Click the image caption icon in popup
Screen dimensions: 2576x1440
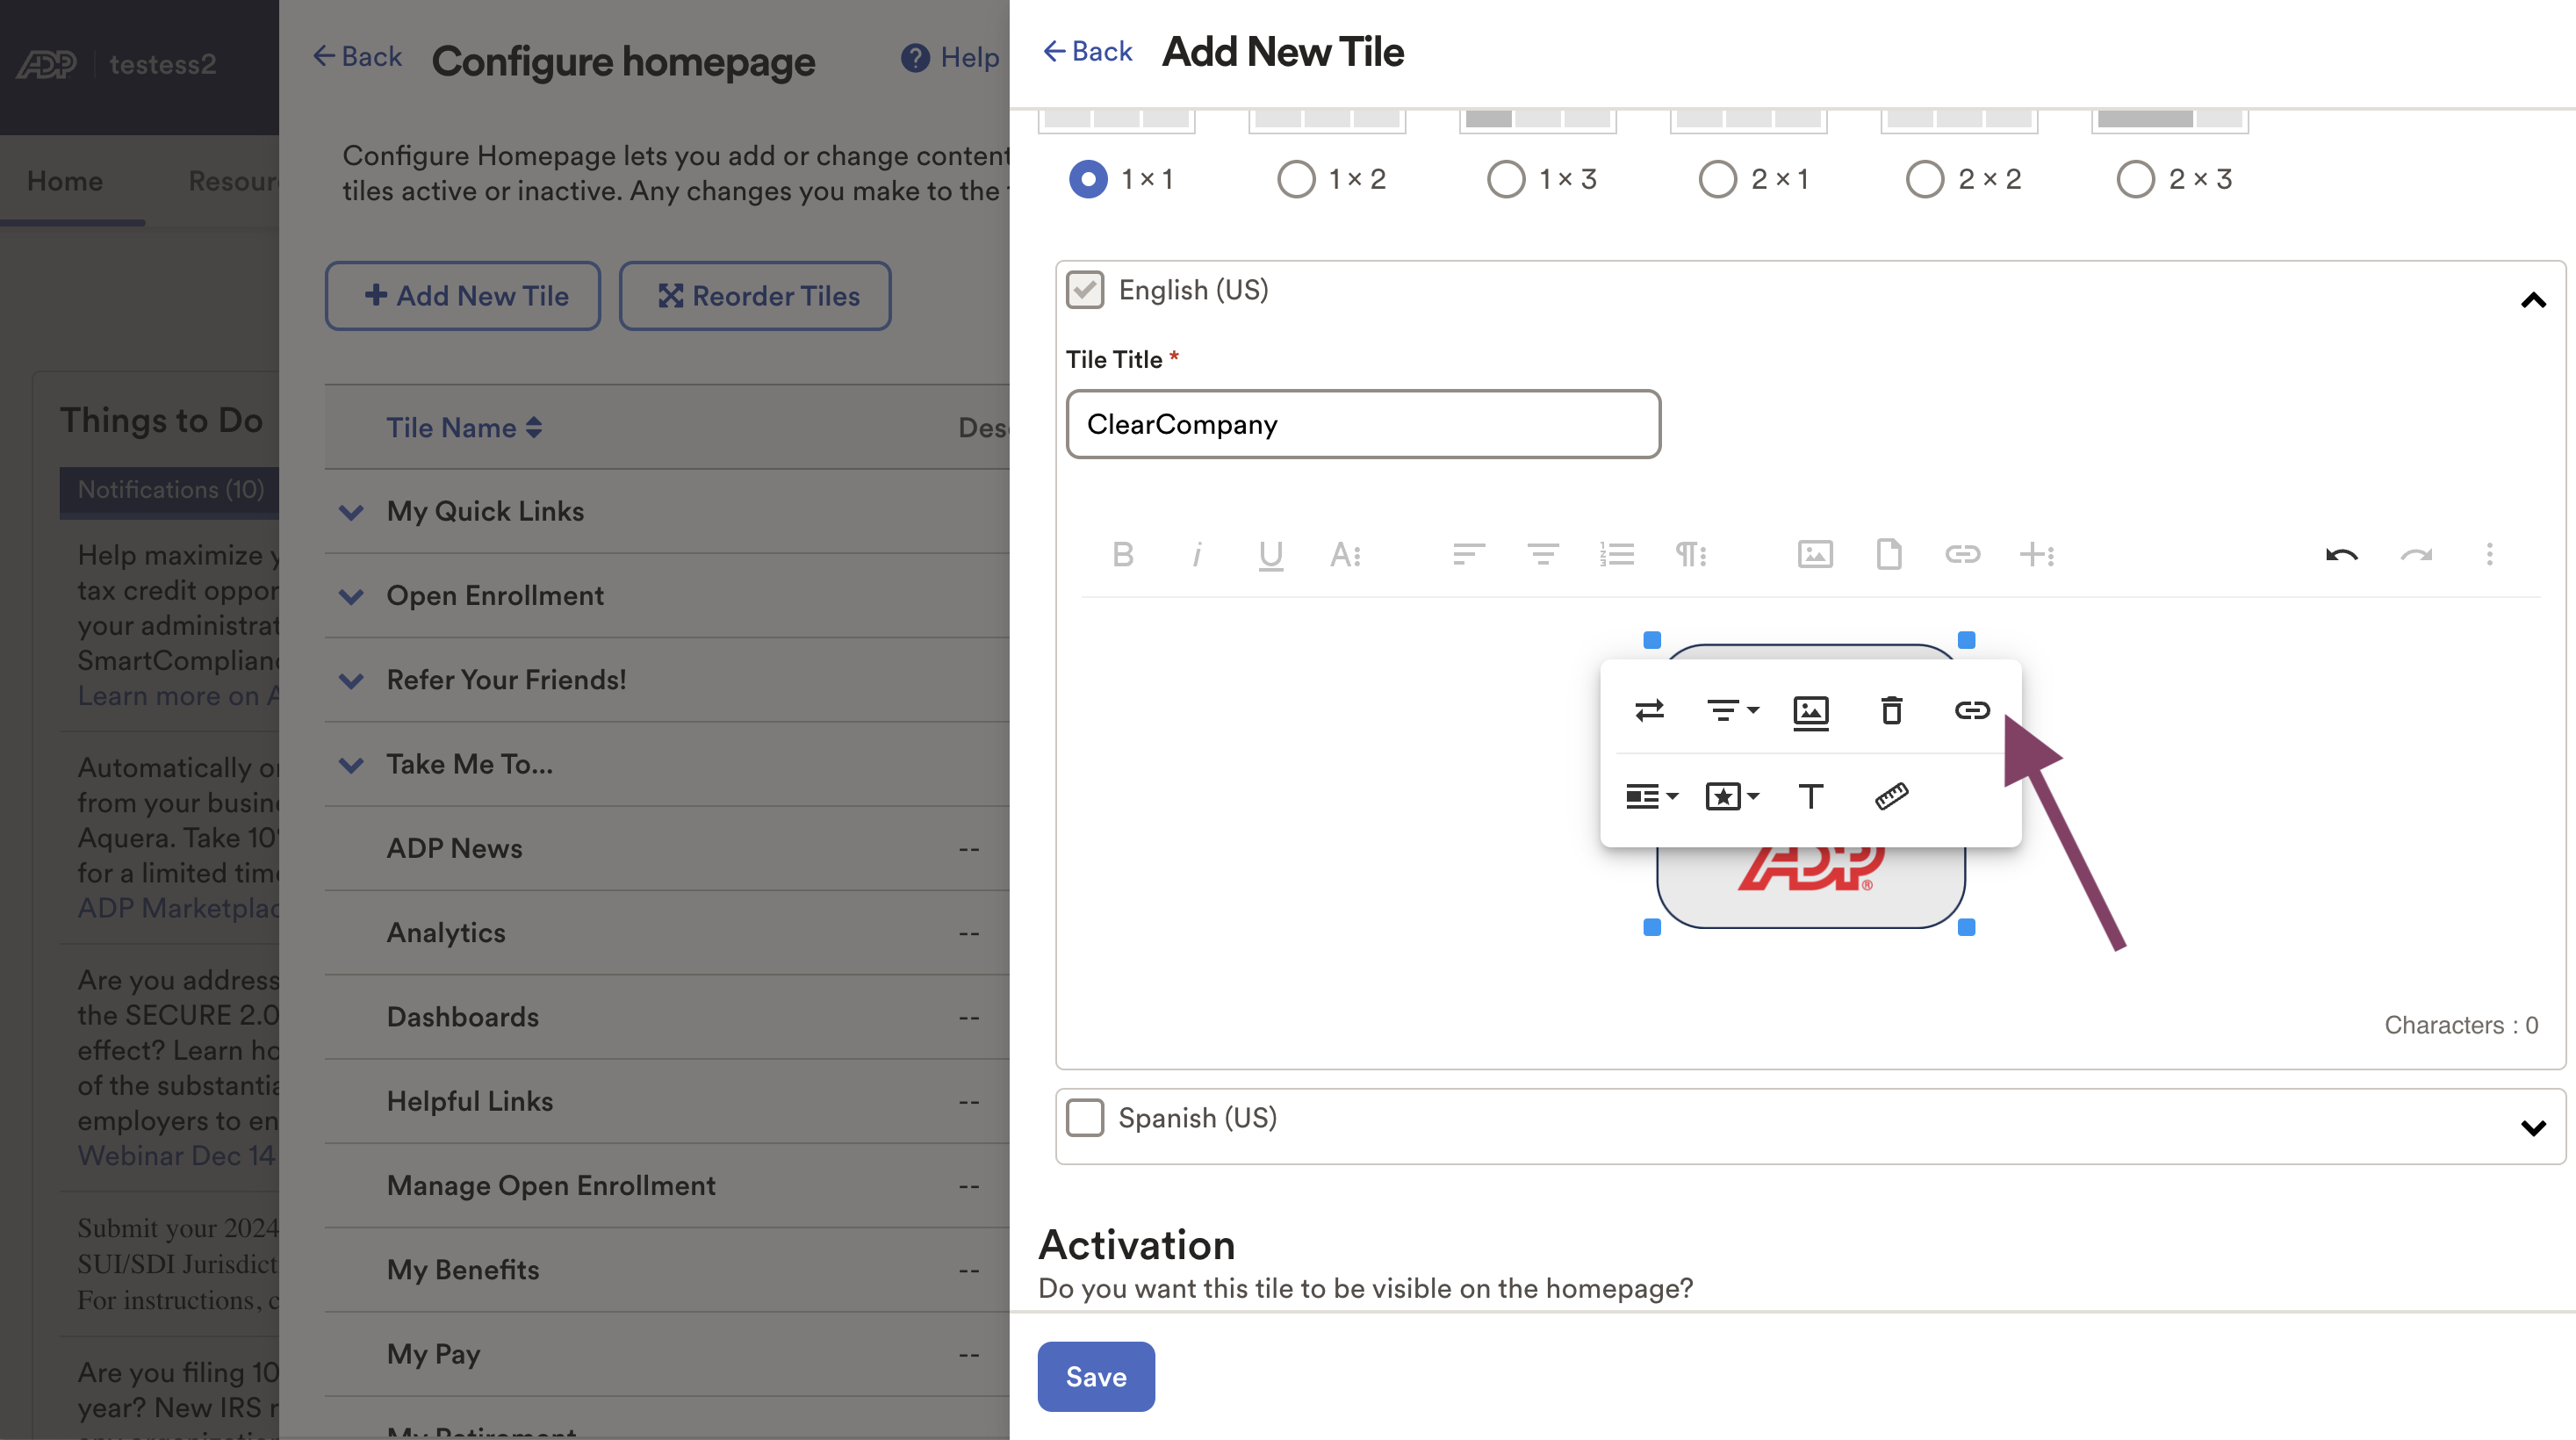(1811, 712)
